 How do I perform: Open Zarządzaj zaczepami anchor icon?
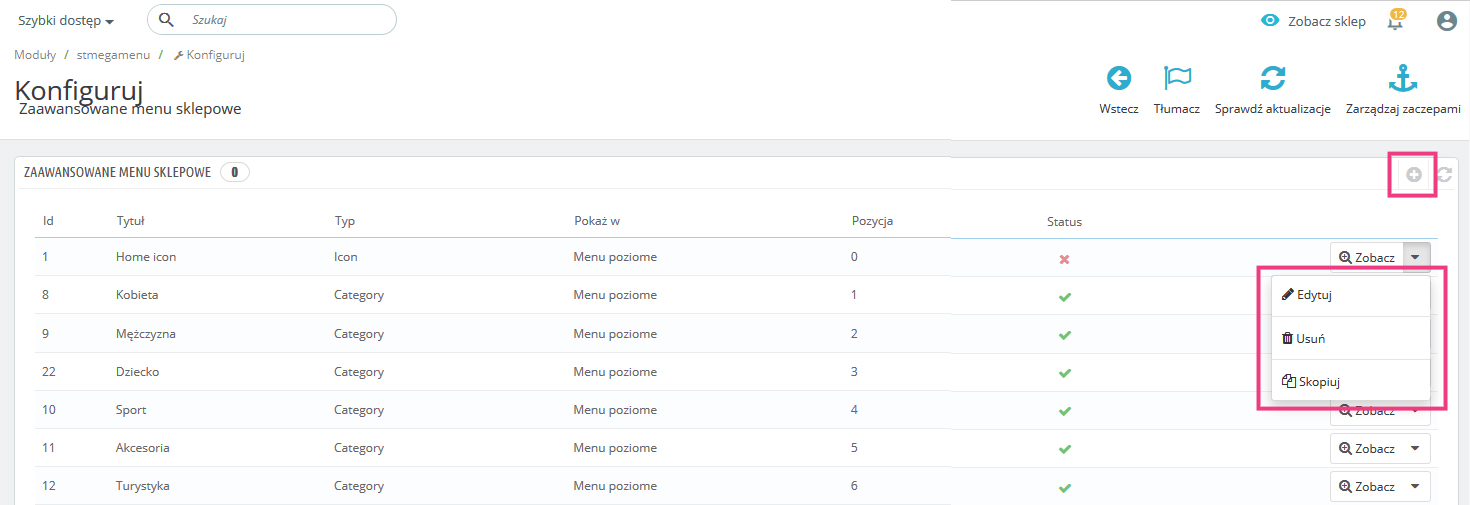click(1403, 79)
